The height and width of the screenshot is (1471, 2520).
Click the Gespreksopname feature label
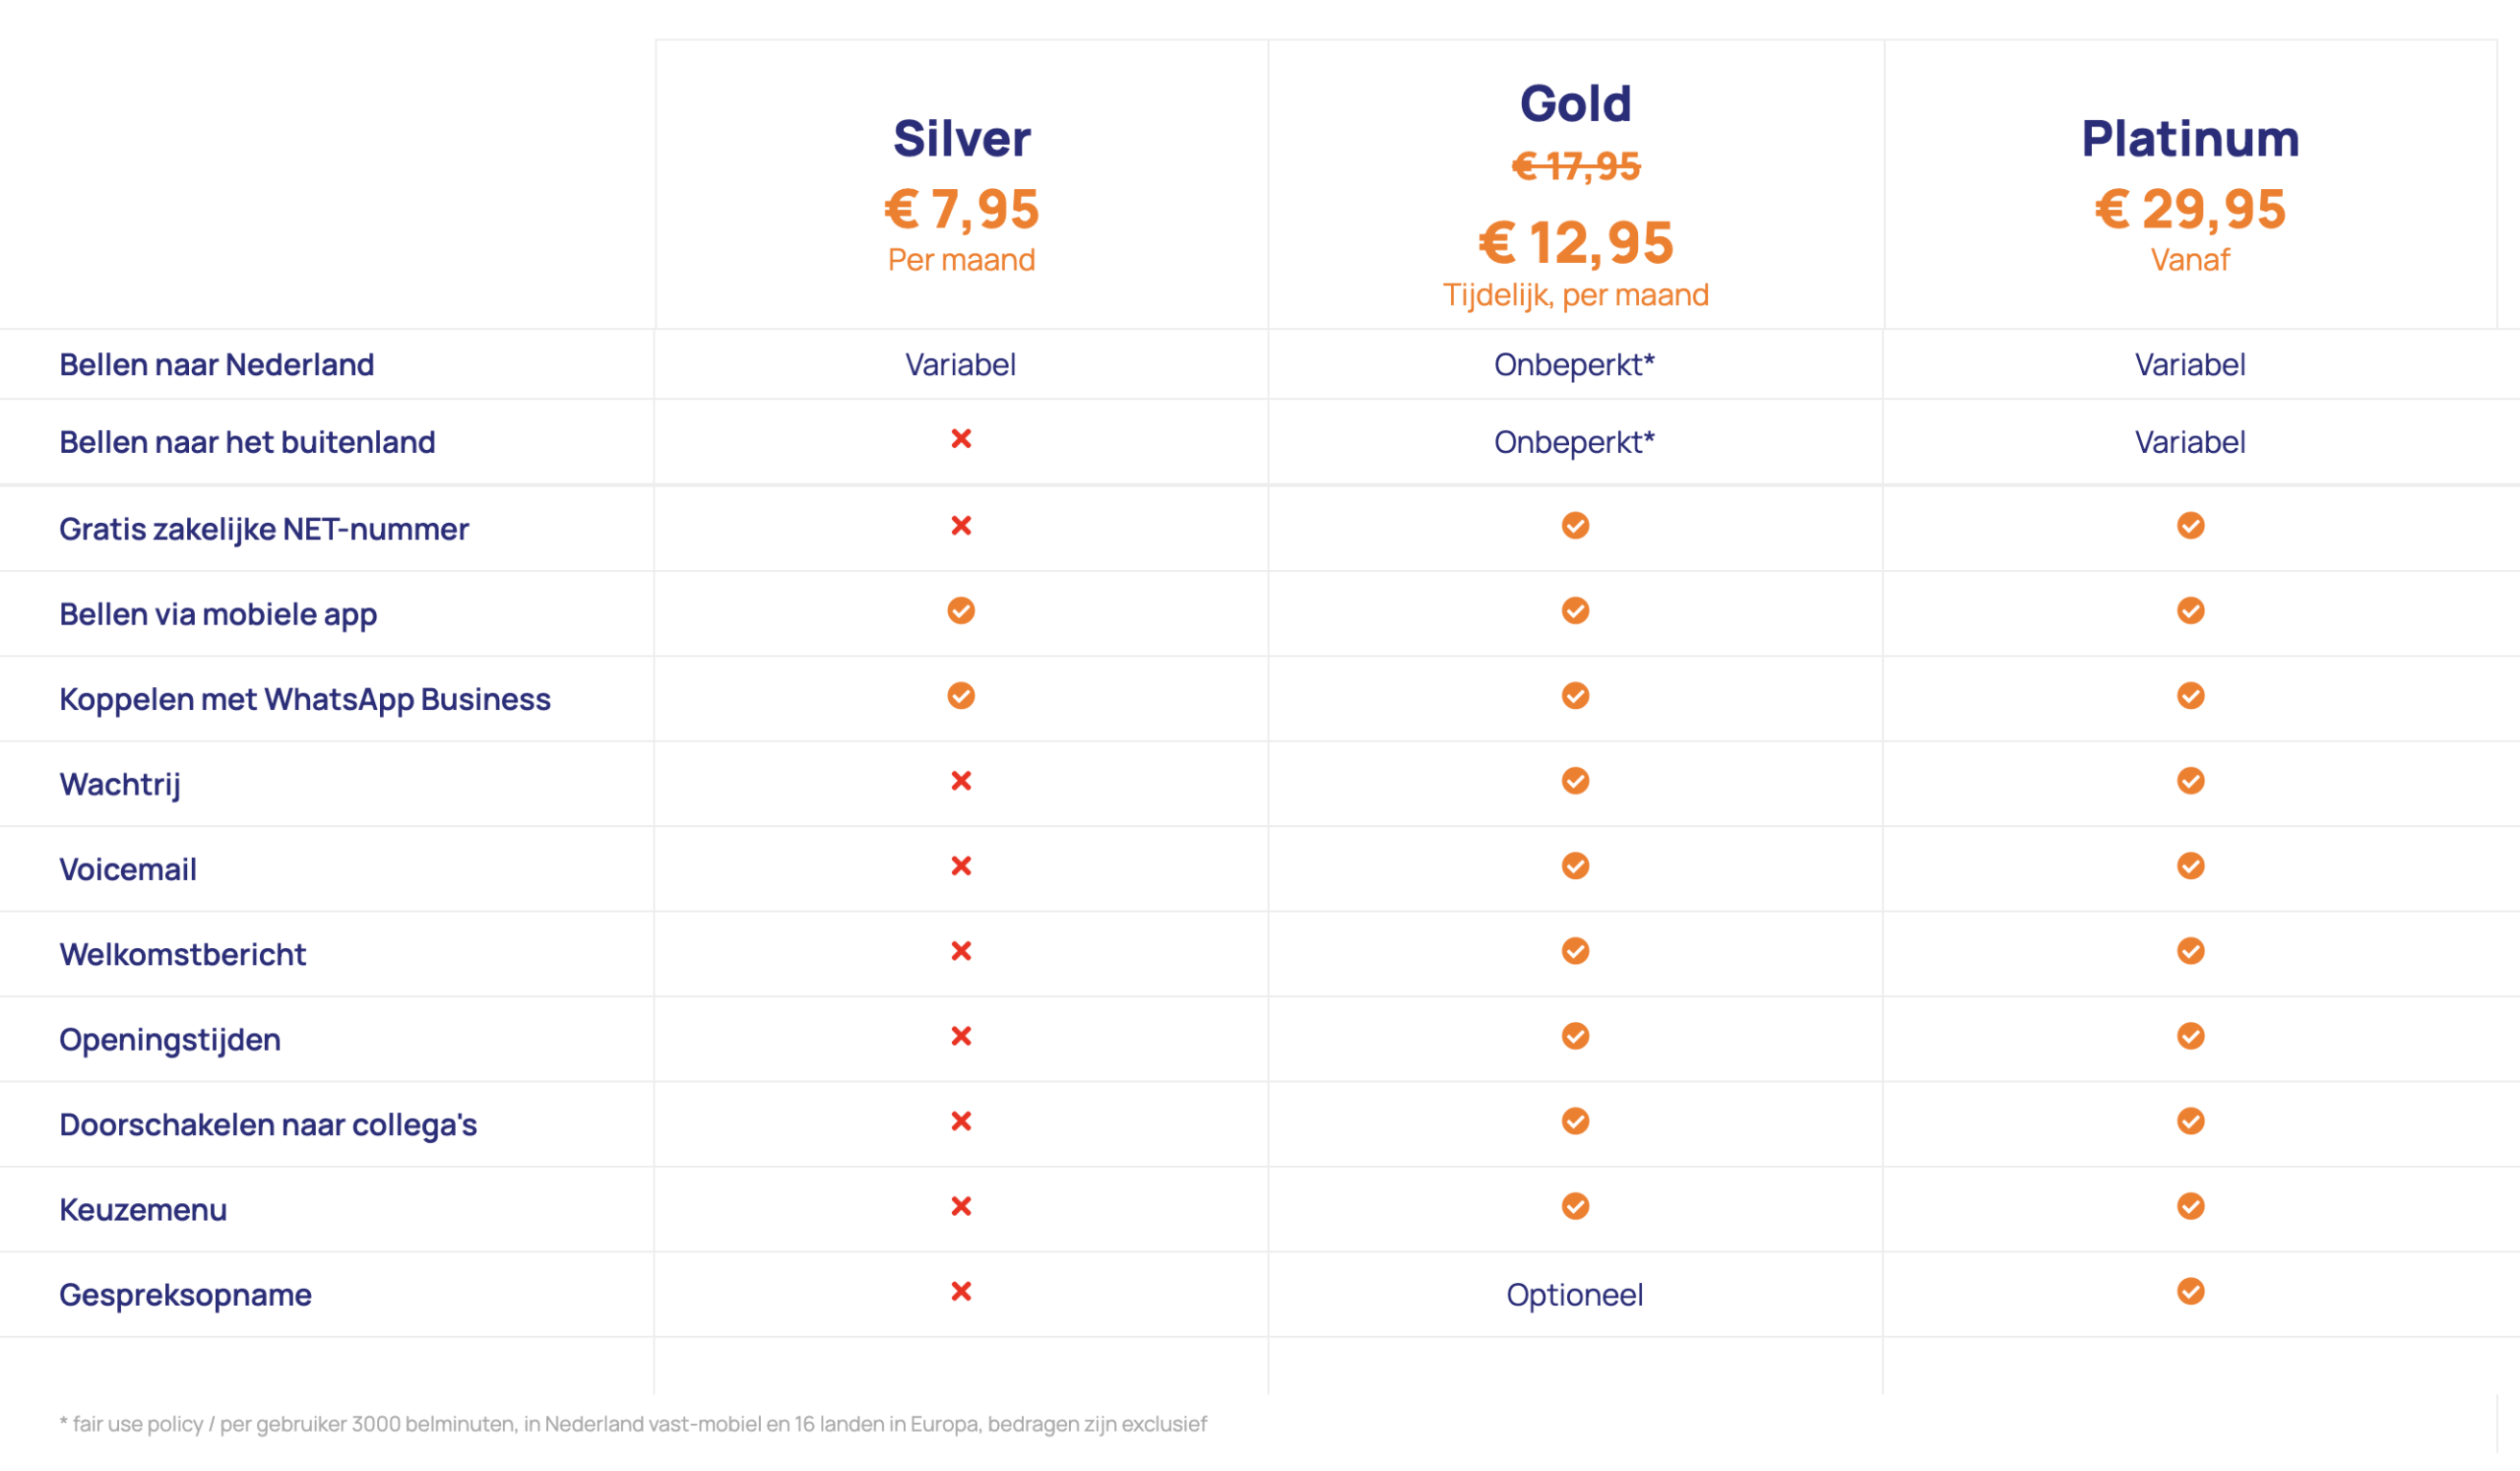pyautogui.click(x=185, y=1295)
